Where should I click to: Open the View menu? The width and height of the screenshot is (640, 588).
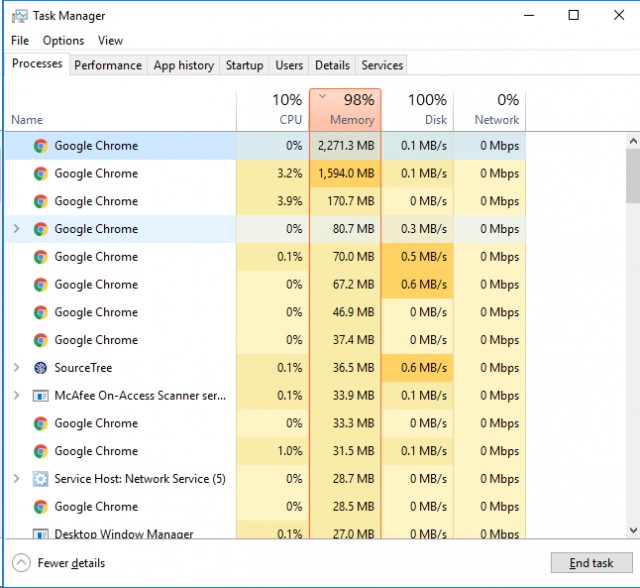110,41
